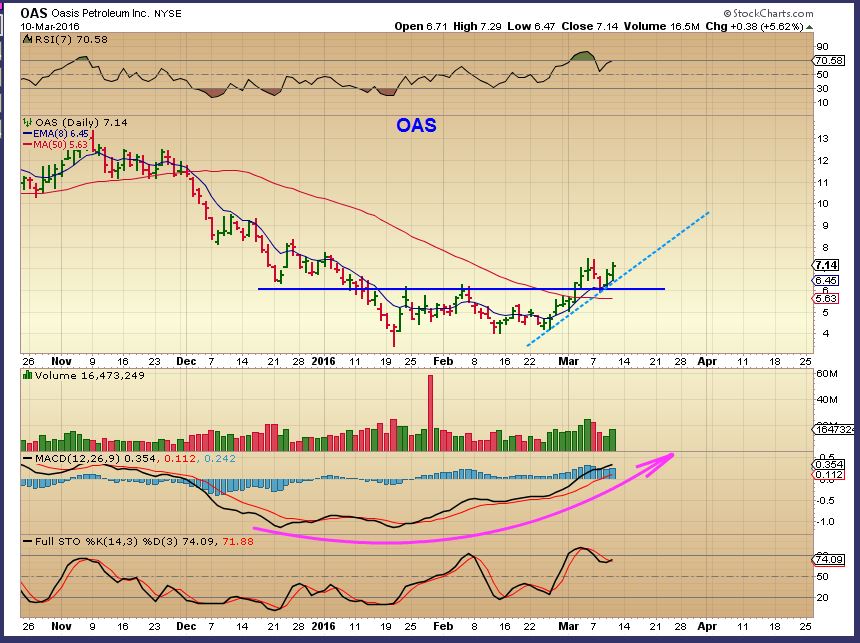Click the -1.0 label on the MACD axis
The image size is (860, 643).
pyautogui.click(x=826, y=522)
